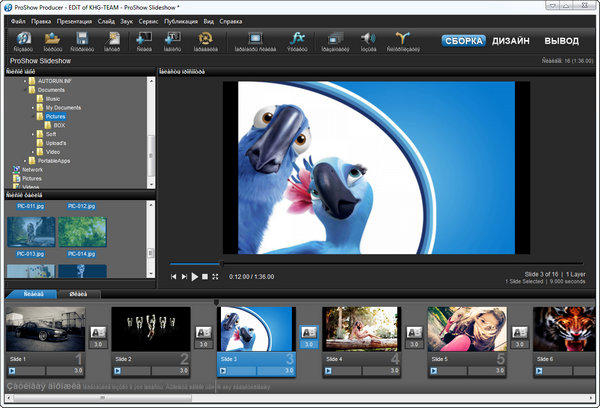600x408 pixels.
Task: Stop the preview playback
Action: (x=204, y=276)
